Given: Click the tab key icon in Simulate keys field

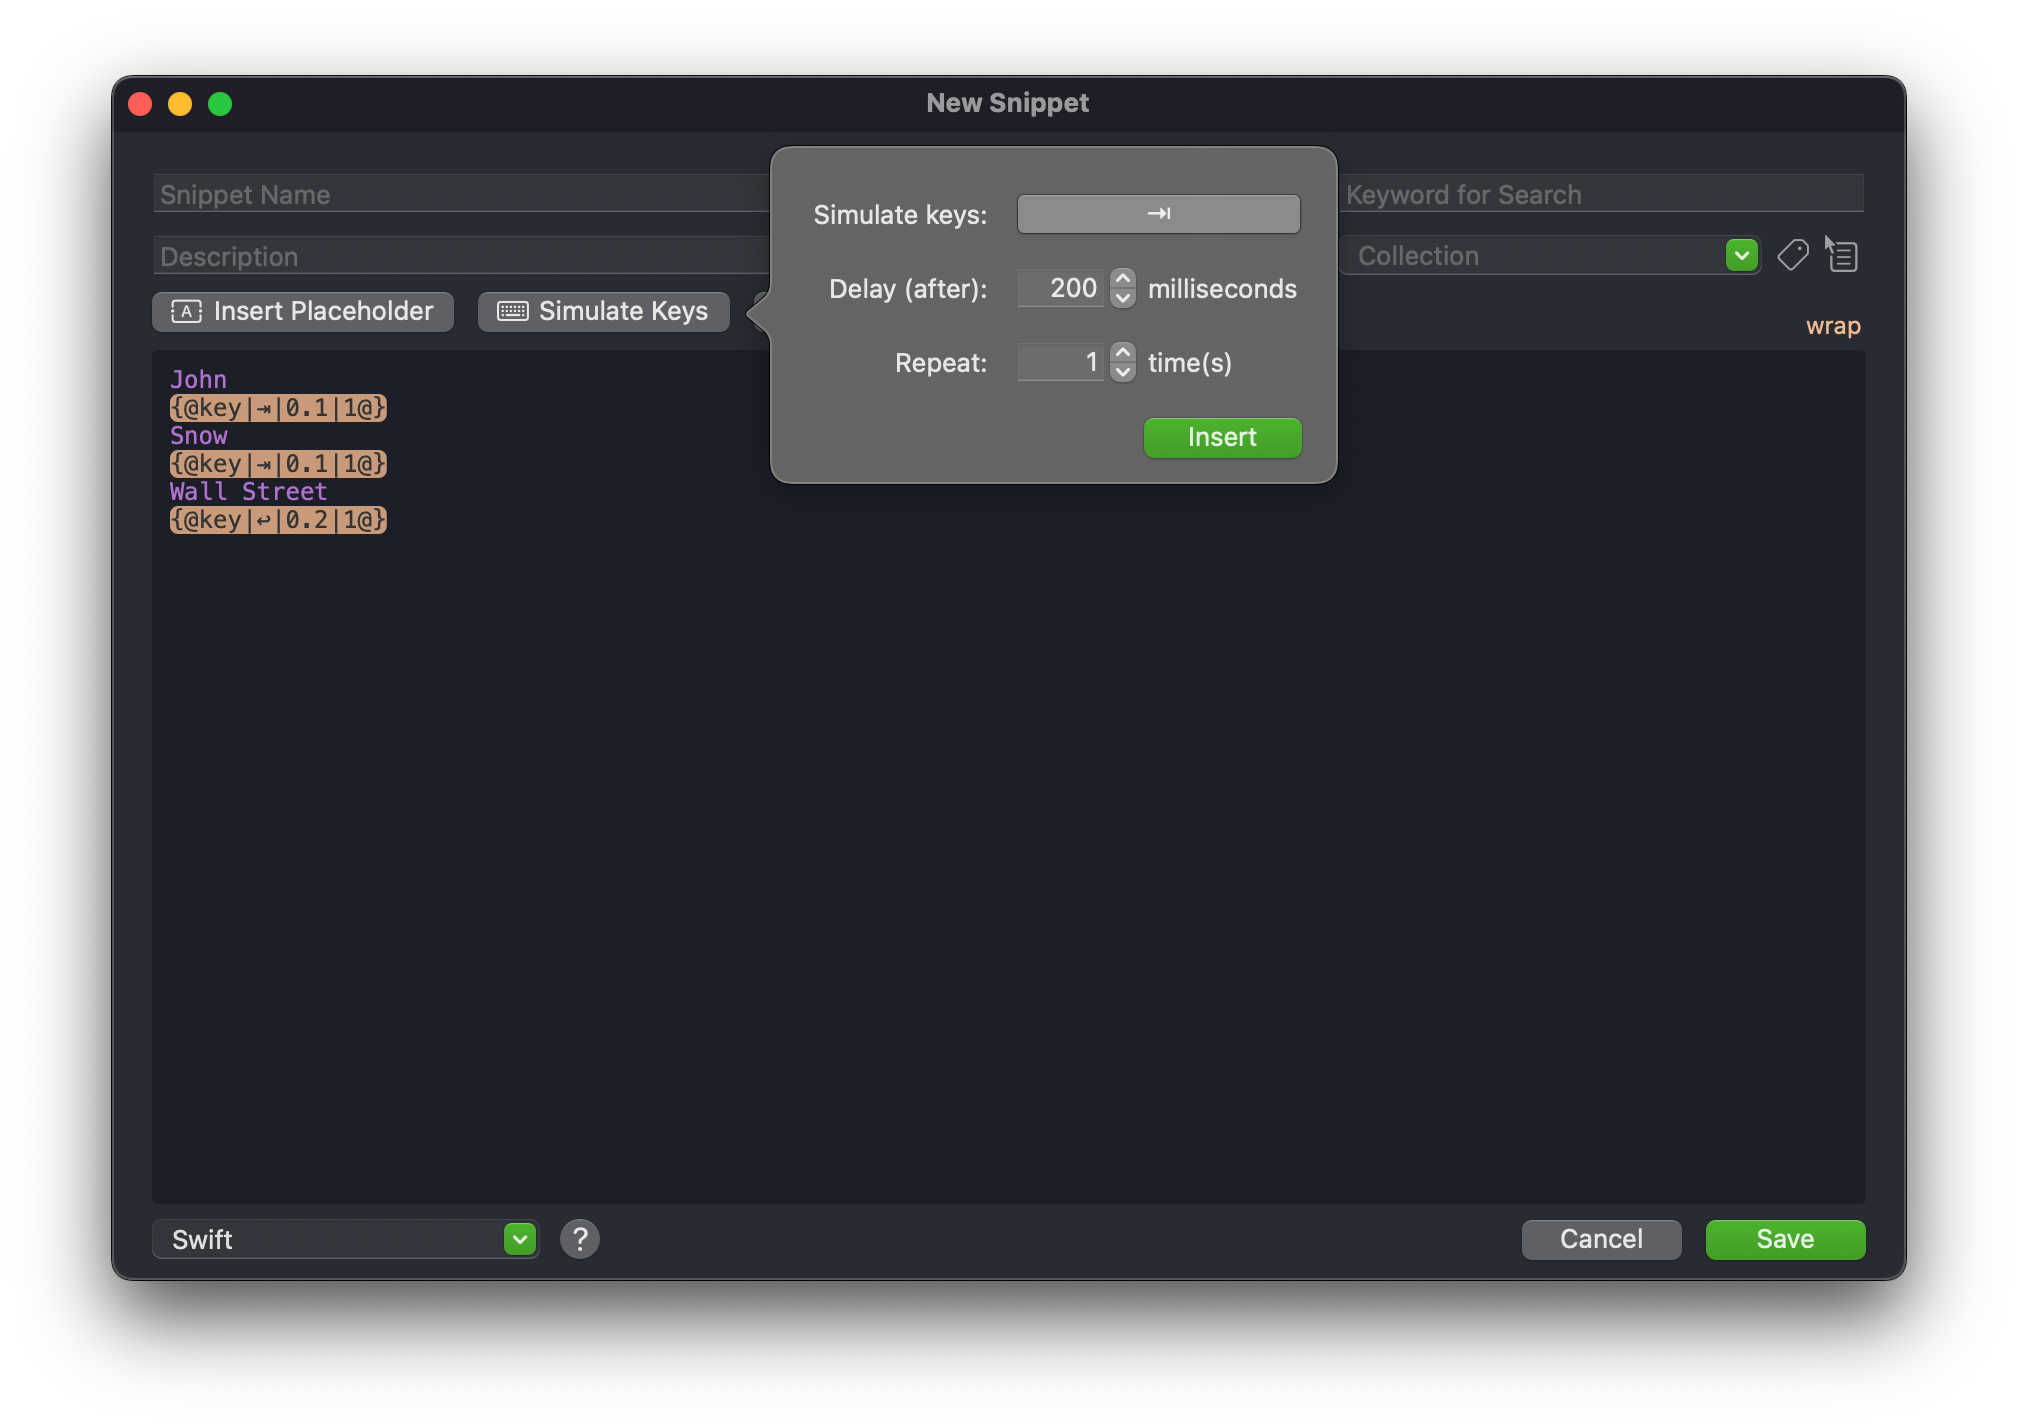Looking at the screenshot, I should click(x=1159, y=213).
